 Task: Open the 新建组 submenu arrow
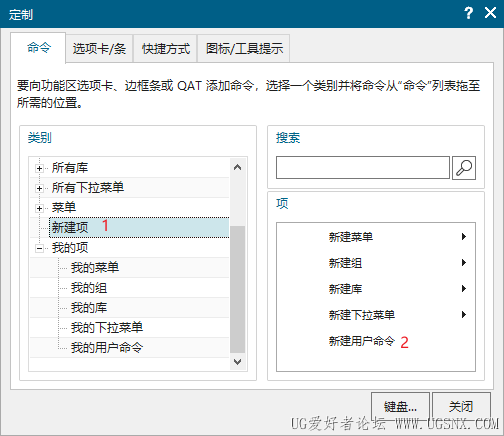pos(464,263)
